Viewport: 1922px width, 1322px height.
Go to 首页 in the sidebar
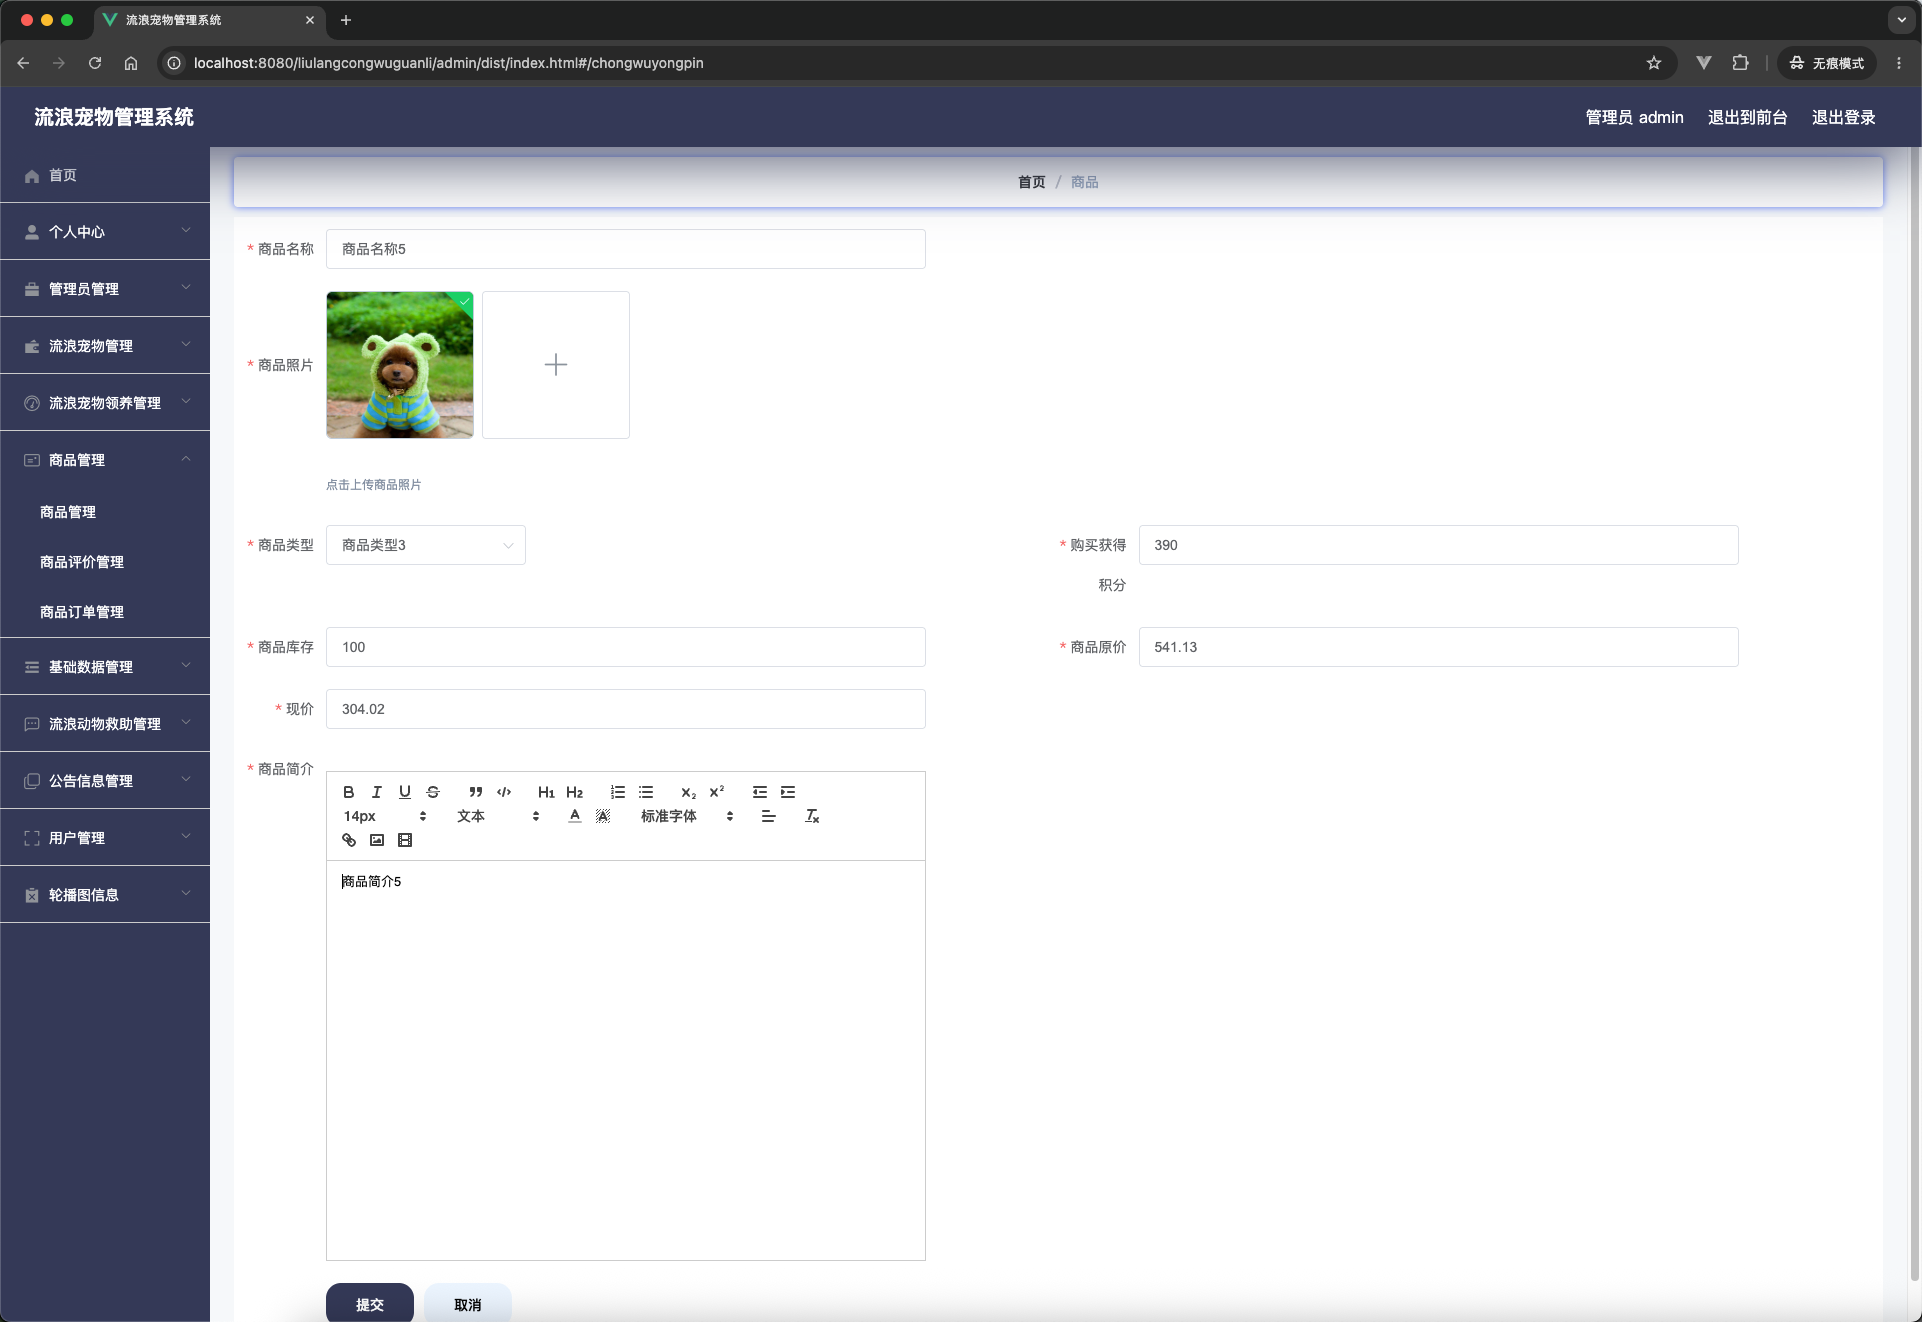(x=105, y=175)
